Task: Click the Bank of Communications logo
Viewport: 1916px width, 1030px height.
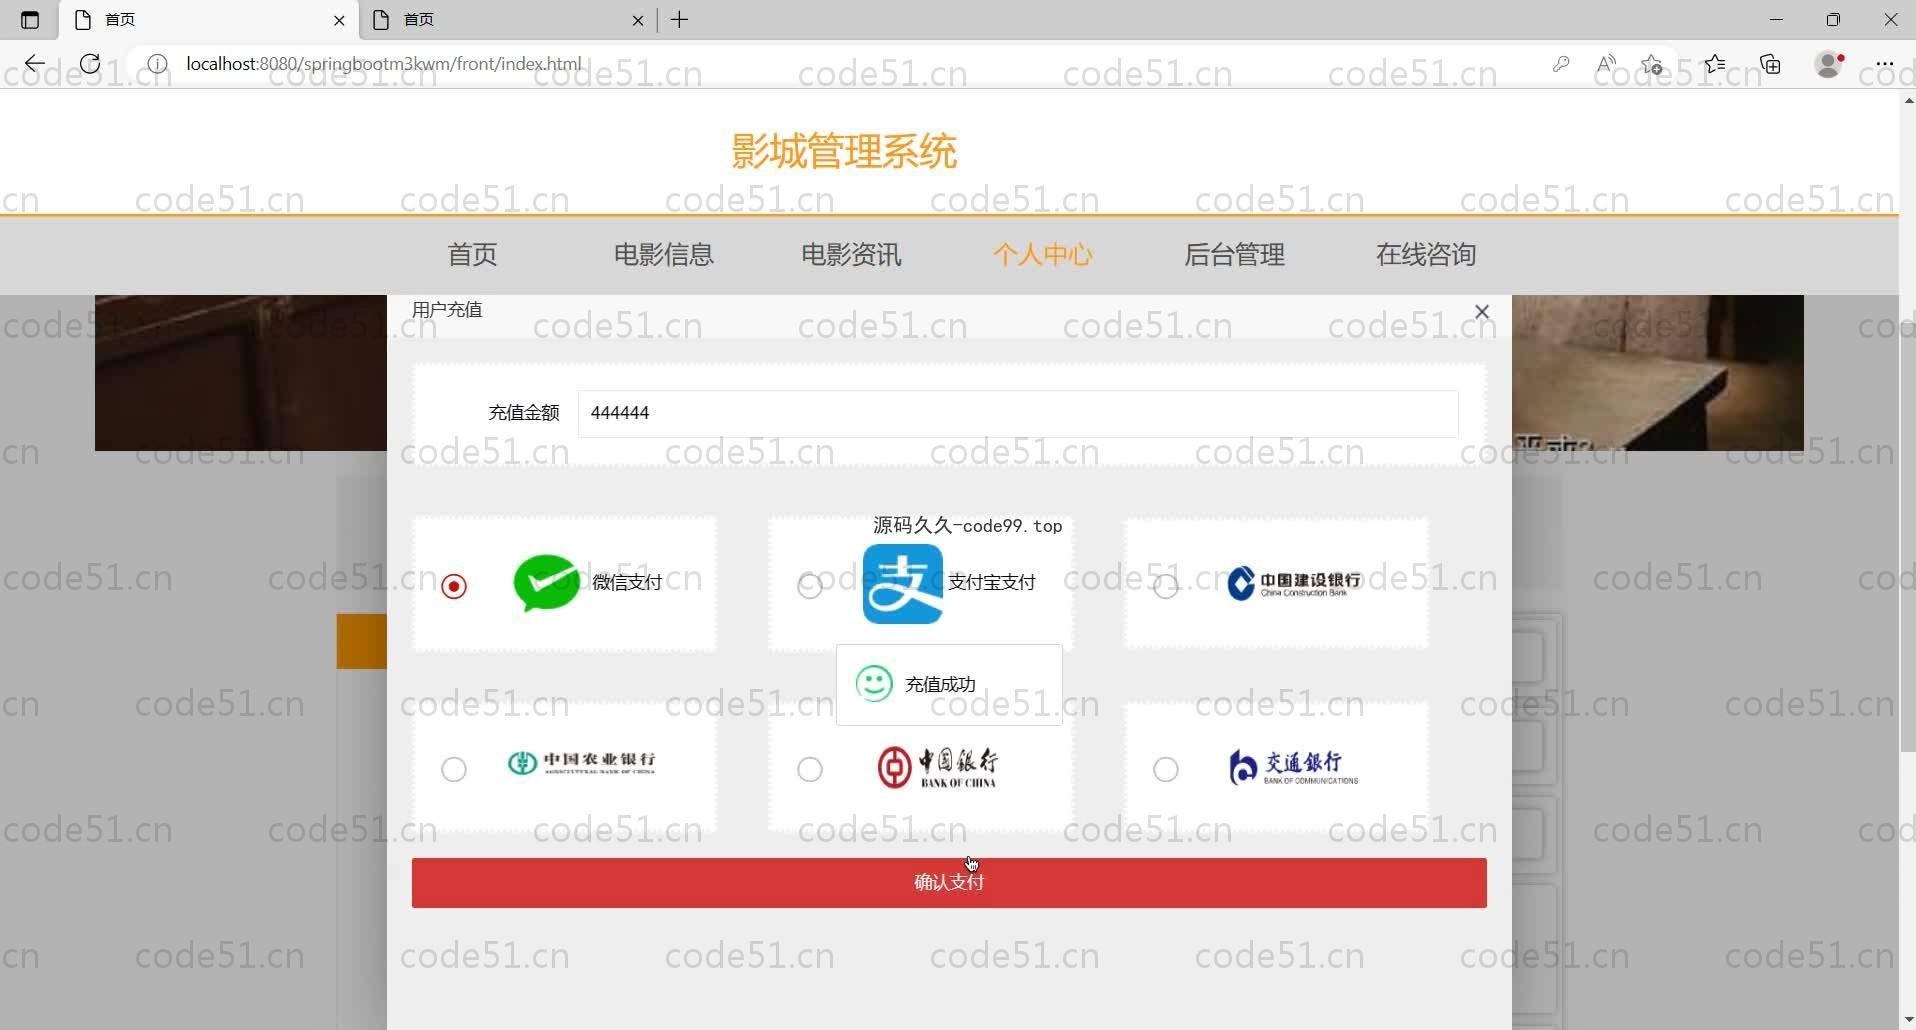Action: pos(1293,767)
